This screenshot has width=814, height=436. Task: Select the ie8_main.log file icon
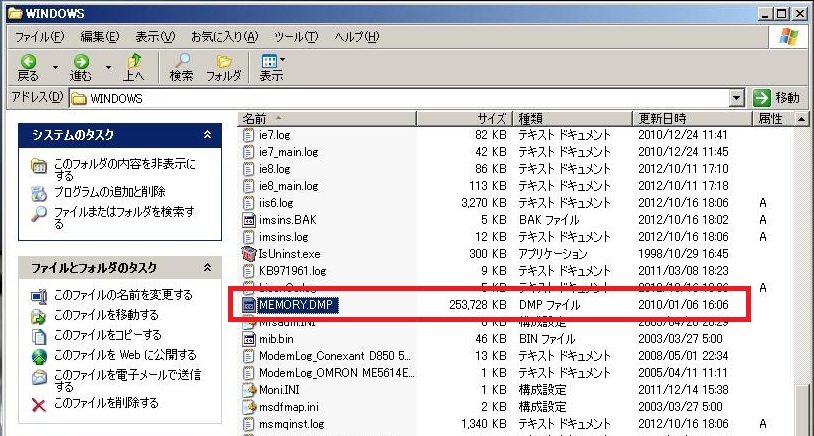pos(250,186)
